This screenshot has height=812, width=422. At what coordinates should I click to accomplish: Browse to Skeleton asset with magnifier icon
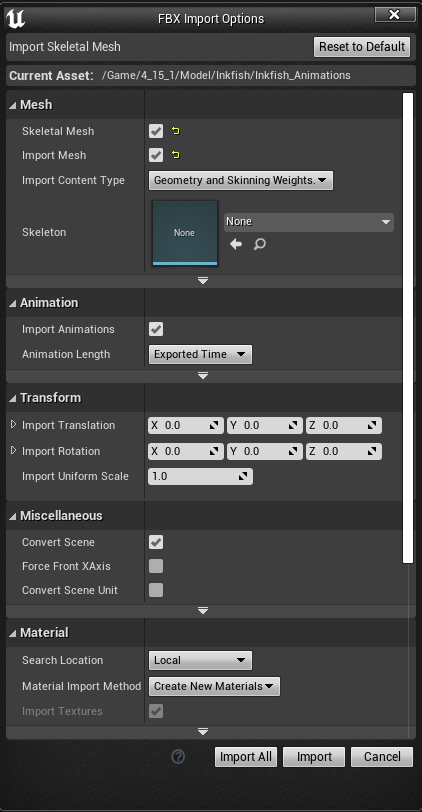coord(259,244)
